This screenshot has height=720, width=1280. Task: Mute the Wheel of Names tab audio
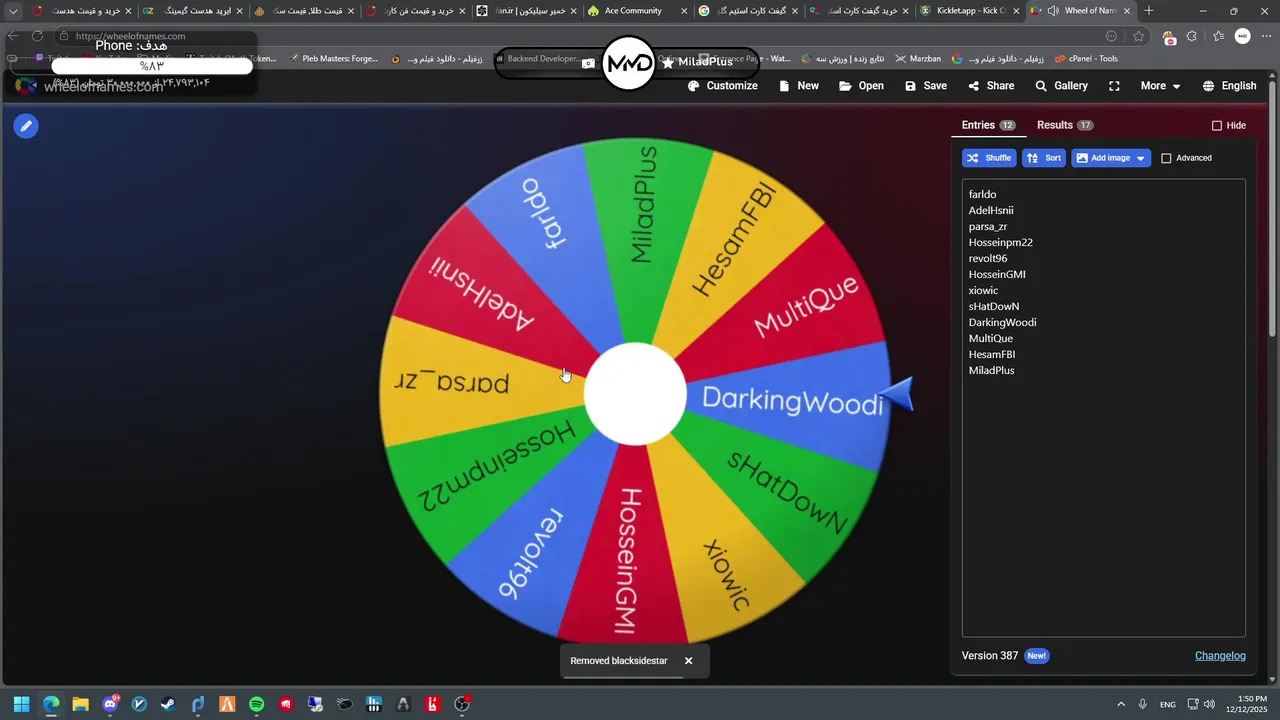coord(1053,11)
